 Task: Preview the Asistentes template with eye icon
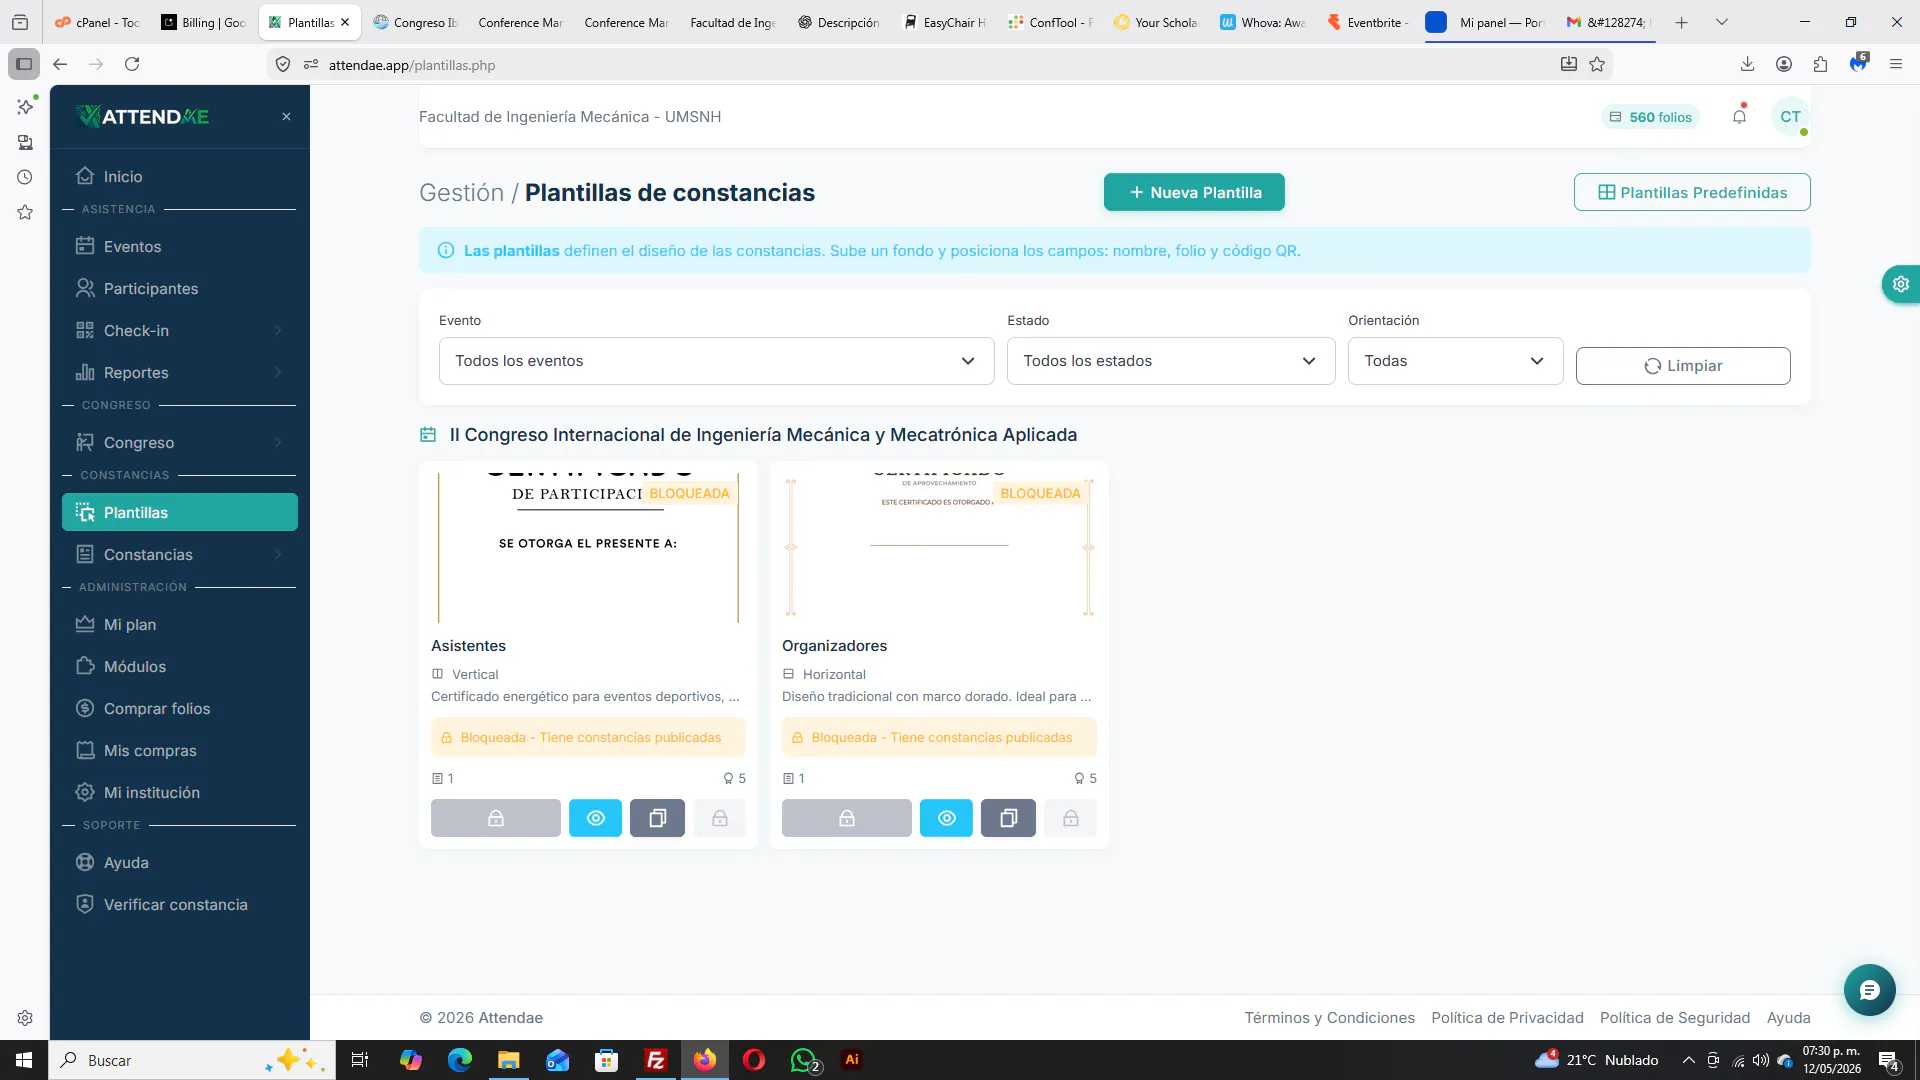pyautogui.click(x=595, y=818)
